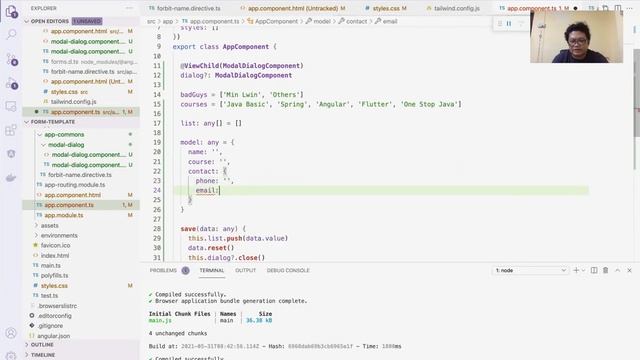Open angular.json in file tree
Viewport: 640px width, 360px height.
[x=53, y=336]
